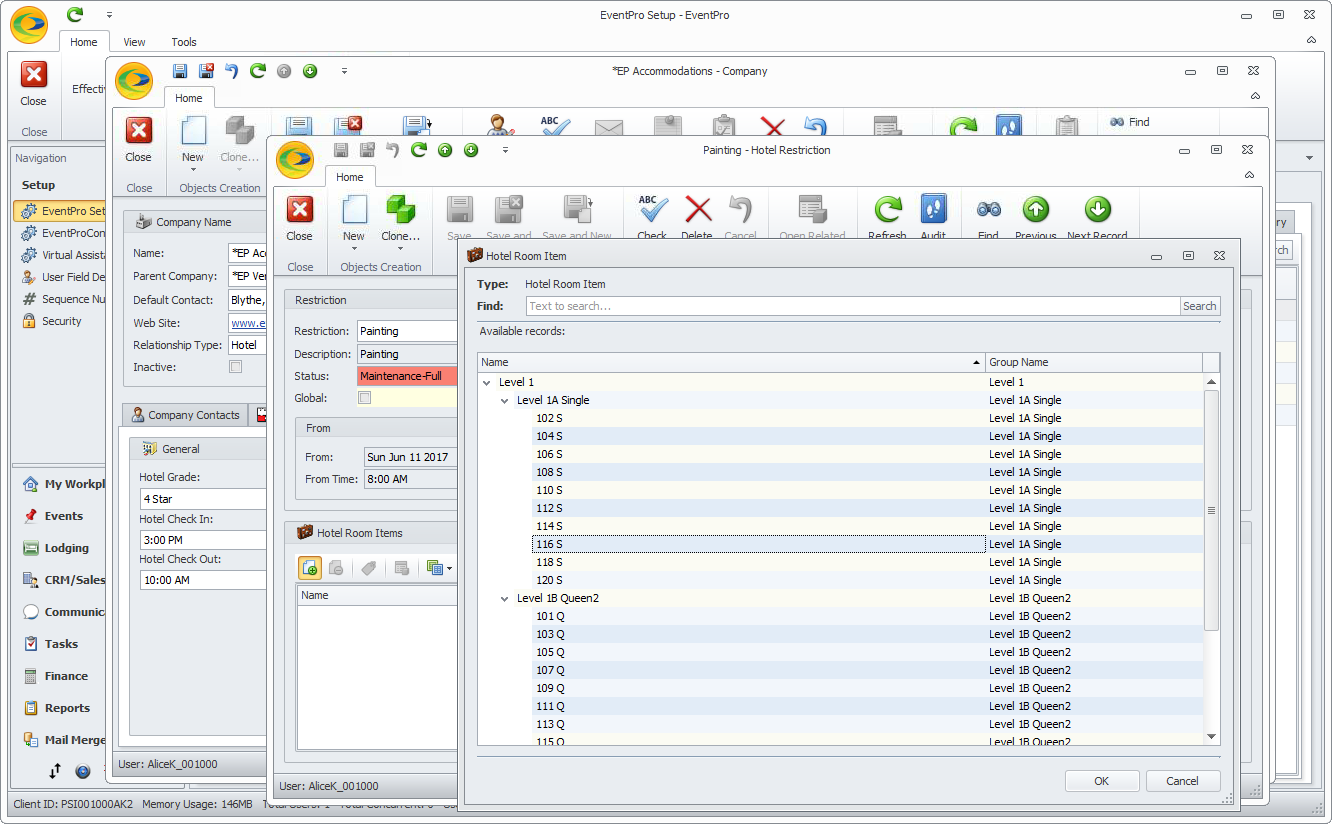
Task: Click Hotel Grade 4 Star field
Action: coord(203,499)
